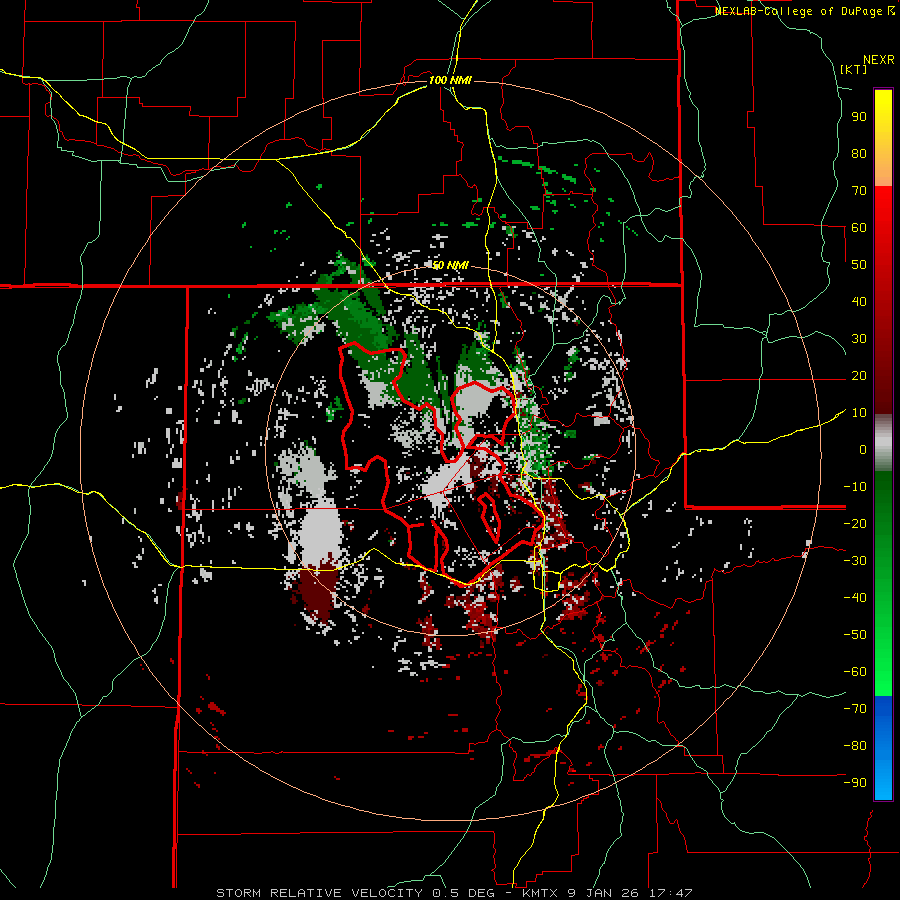The image size is (900, 900).
Task: Select the 40 value on velocity scale
Action: tap(859, 302)
